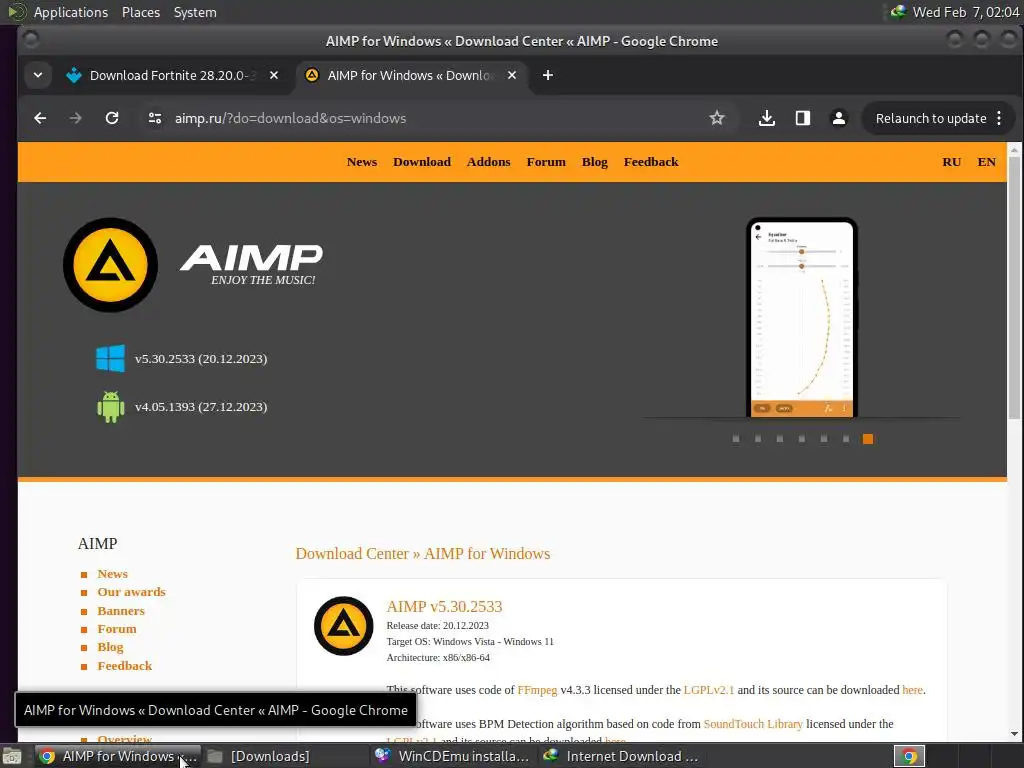Open Addons in the navbar
This screenshot has height=768, width=1024.
(488, 162)
